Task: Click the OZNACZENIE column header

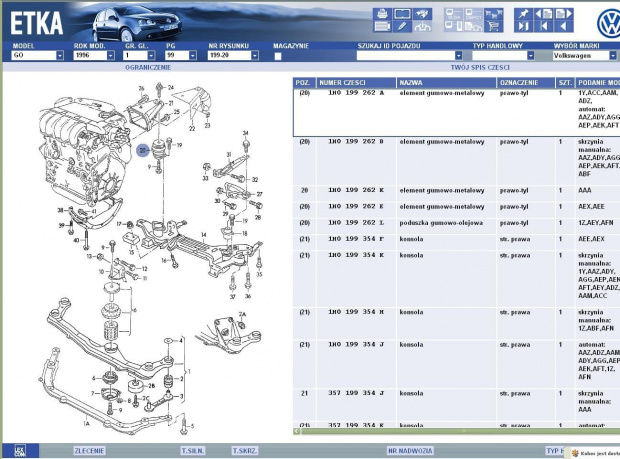Action: (x=526, y=83)
